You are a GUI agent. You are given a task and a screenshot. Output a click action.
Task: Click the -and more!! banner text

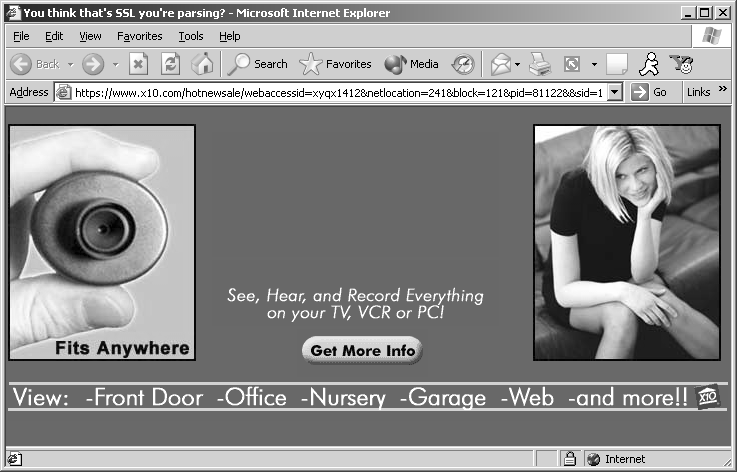pyautogui.click(x=628, y=398)
